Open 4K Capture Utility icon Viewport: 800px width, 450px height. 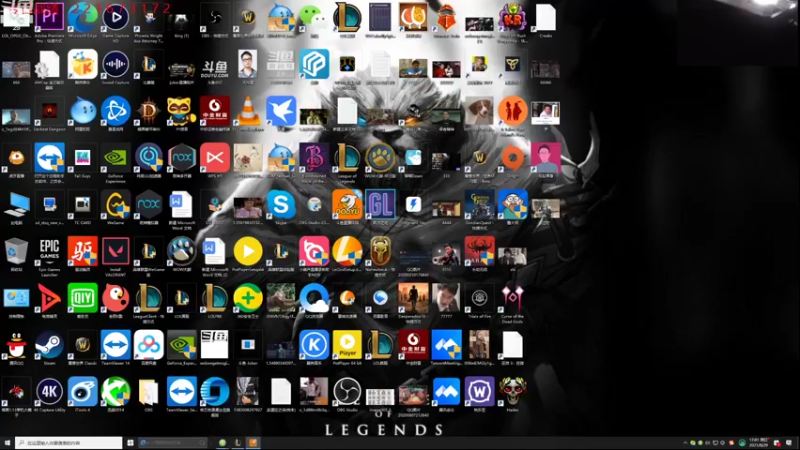(x=49, y=391)
